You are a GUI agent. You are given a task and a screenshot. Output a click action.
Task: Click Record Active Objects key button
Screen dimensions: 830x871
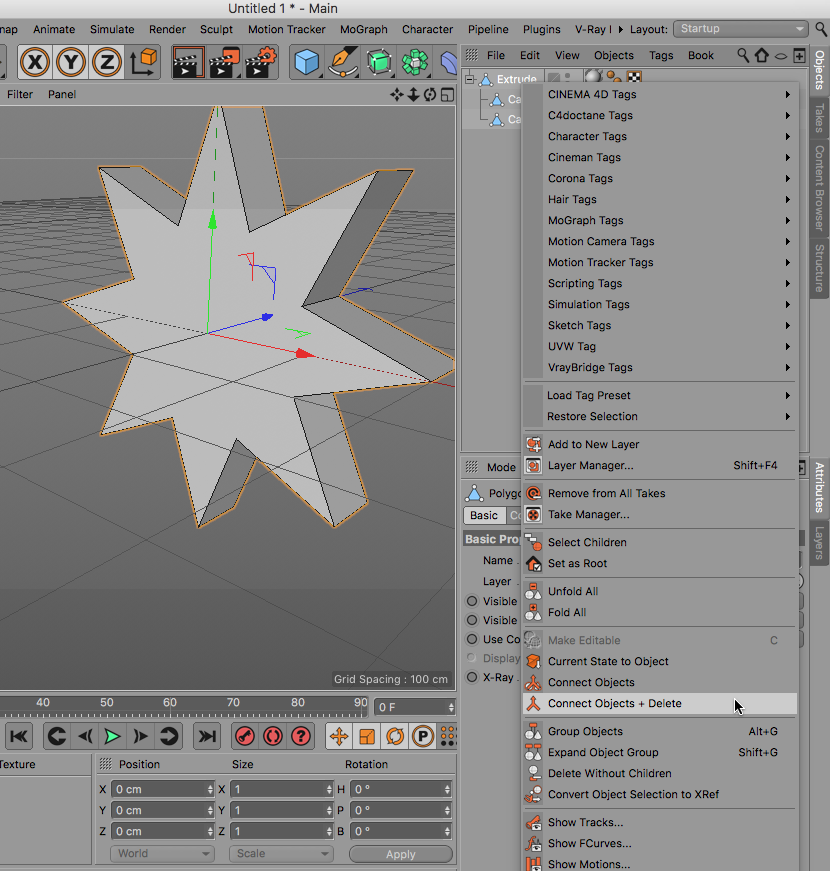245,737
